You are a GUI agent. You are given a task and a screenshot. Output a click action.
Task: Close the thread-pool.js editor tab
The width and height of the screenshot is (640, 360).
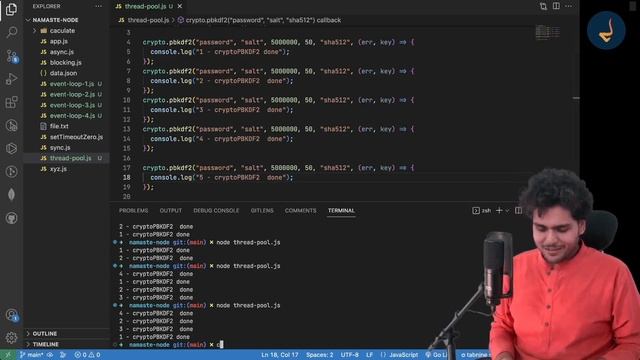pyautogui.click(x=180, y=6)
